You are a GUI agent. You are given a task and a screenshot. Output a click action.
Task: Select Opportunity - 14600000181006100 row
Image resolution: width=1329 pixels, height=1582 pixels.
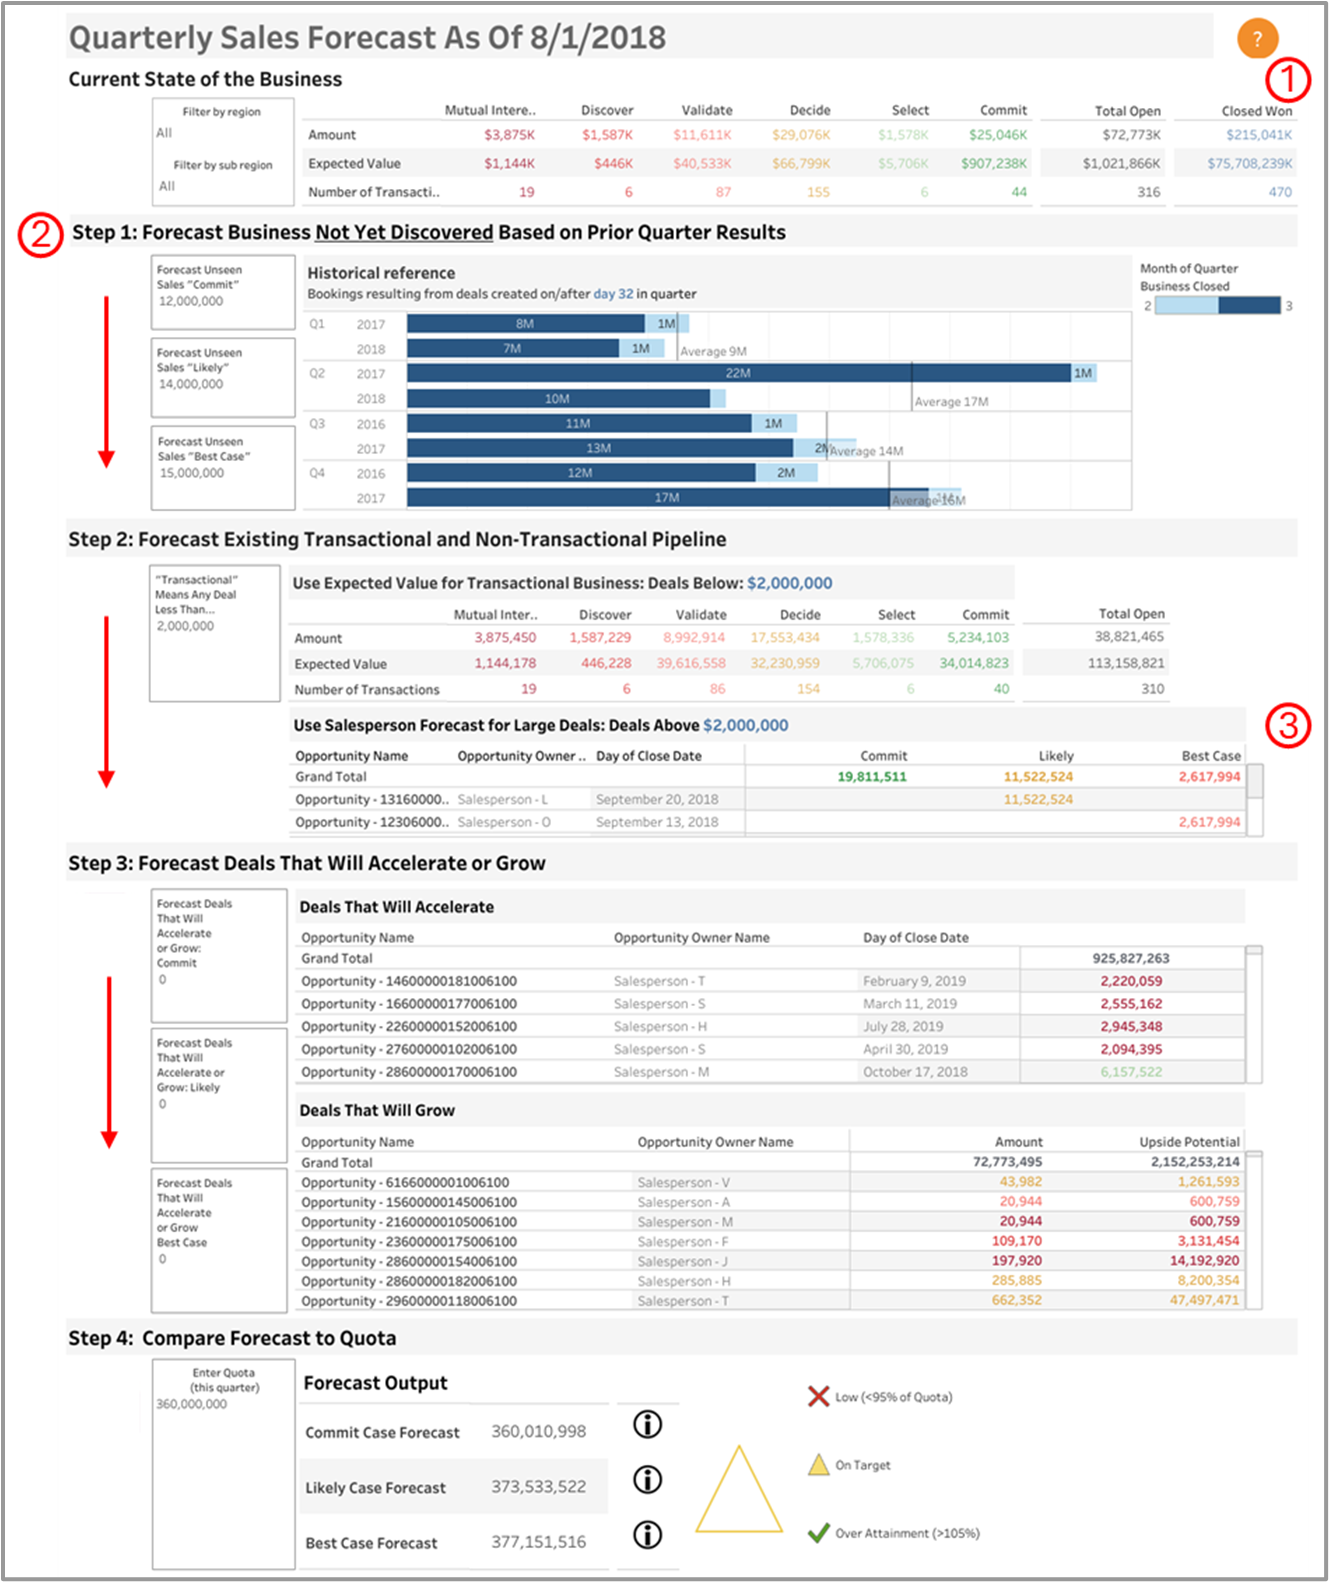(x=409, y=981)
